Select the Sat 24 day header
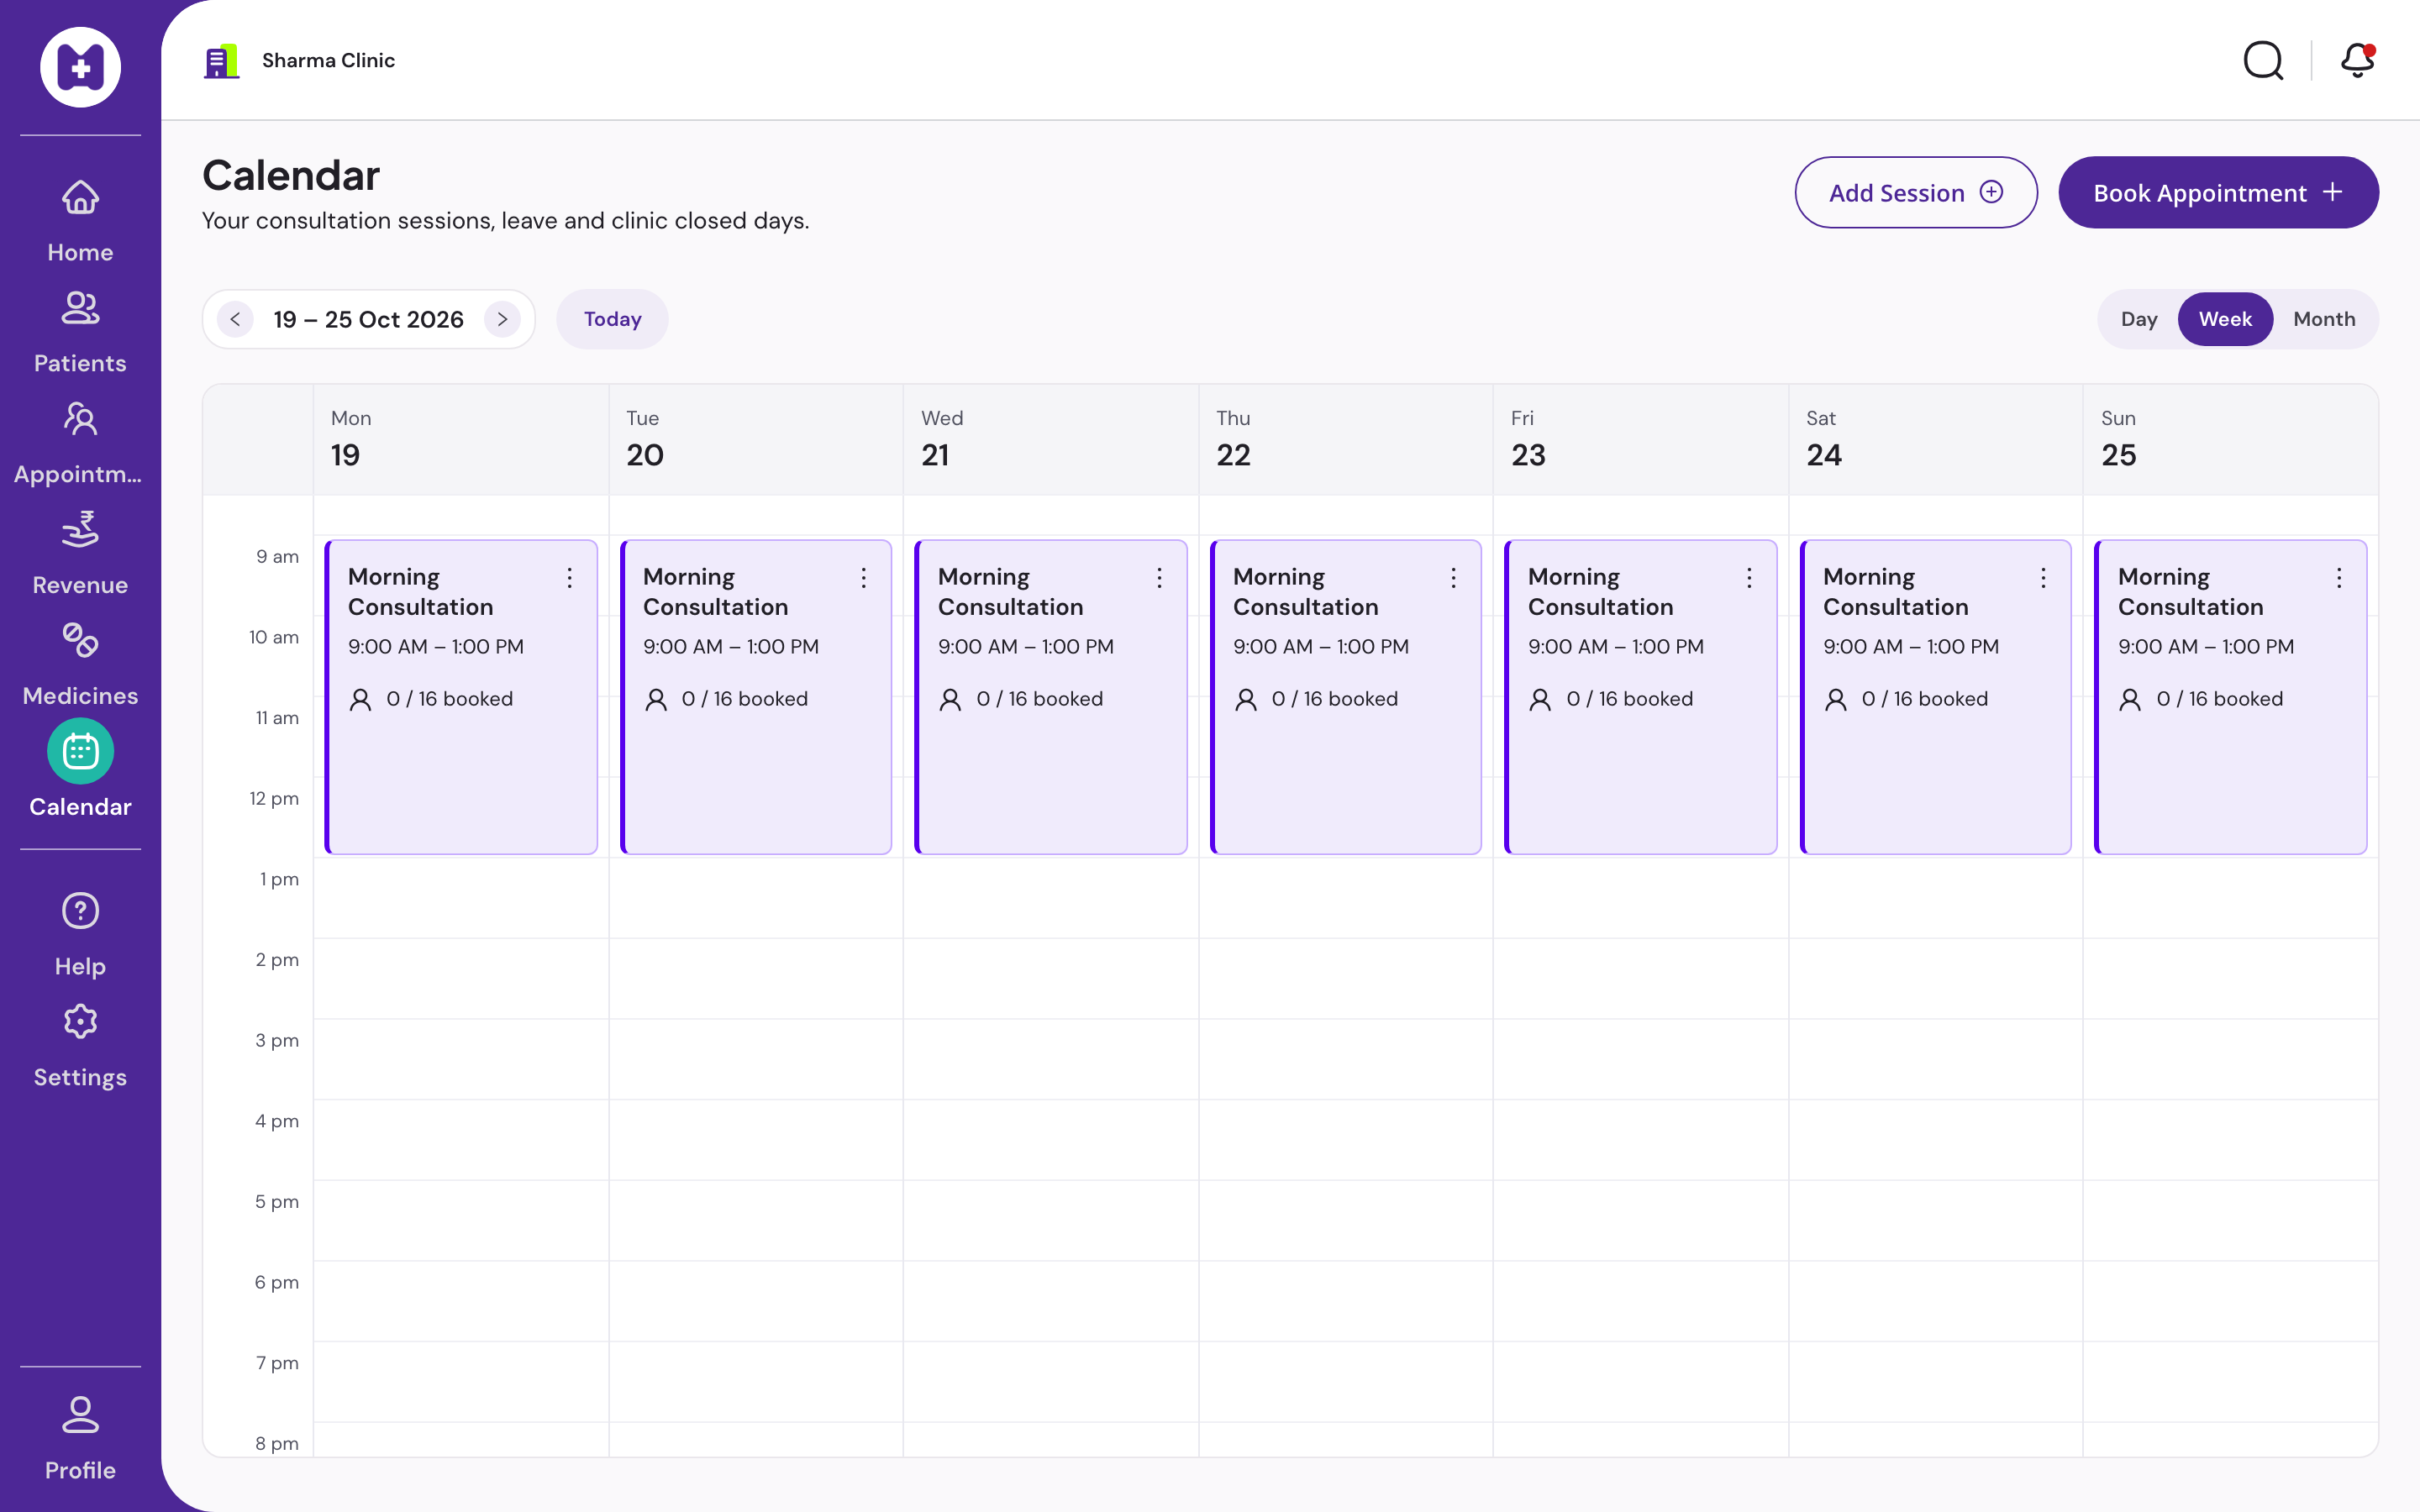Viewport: 2420px width, 1512px height. 1935,440
